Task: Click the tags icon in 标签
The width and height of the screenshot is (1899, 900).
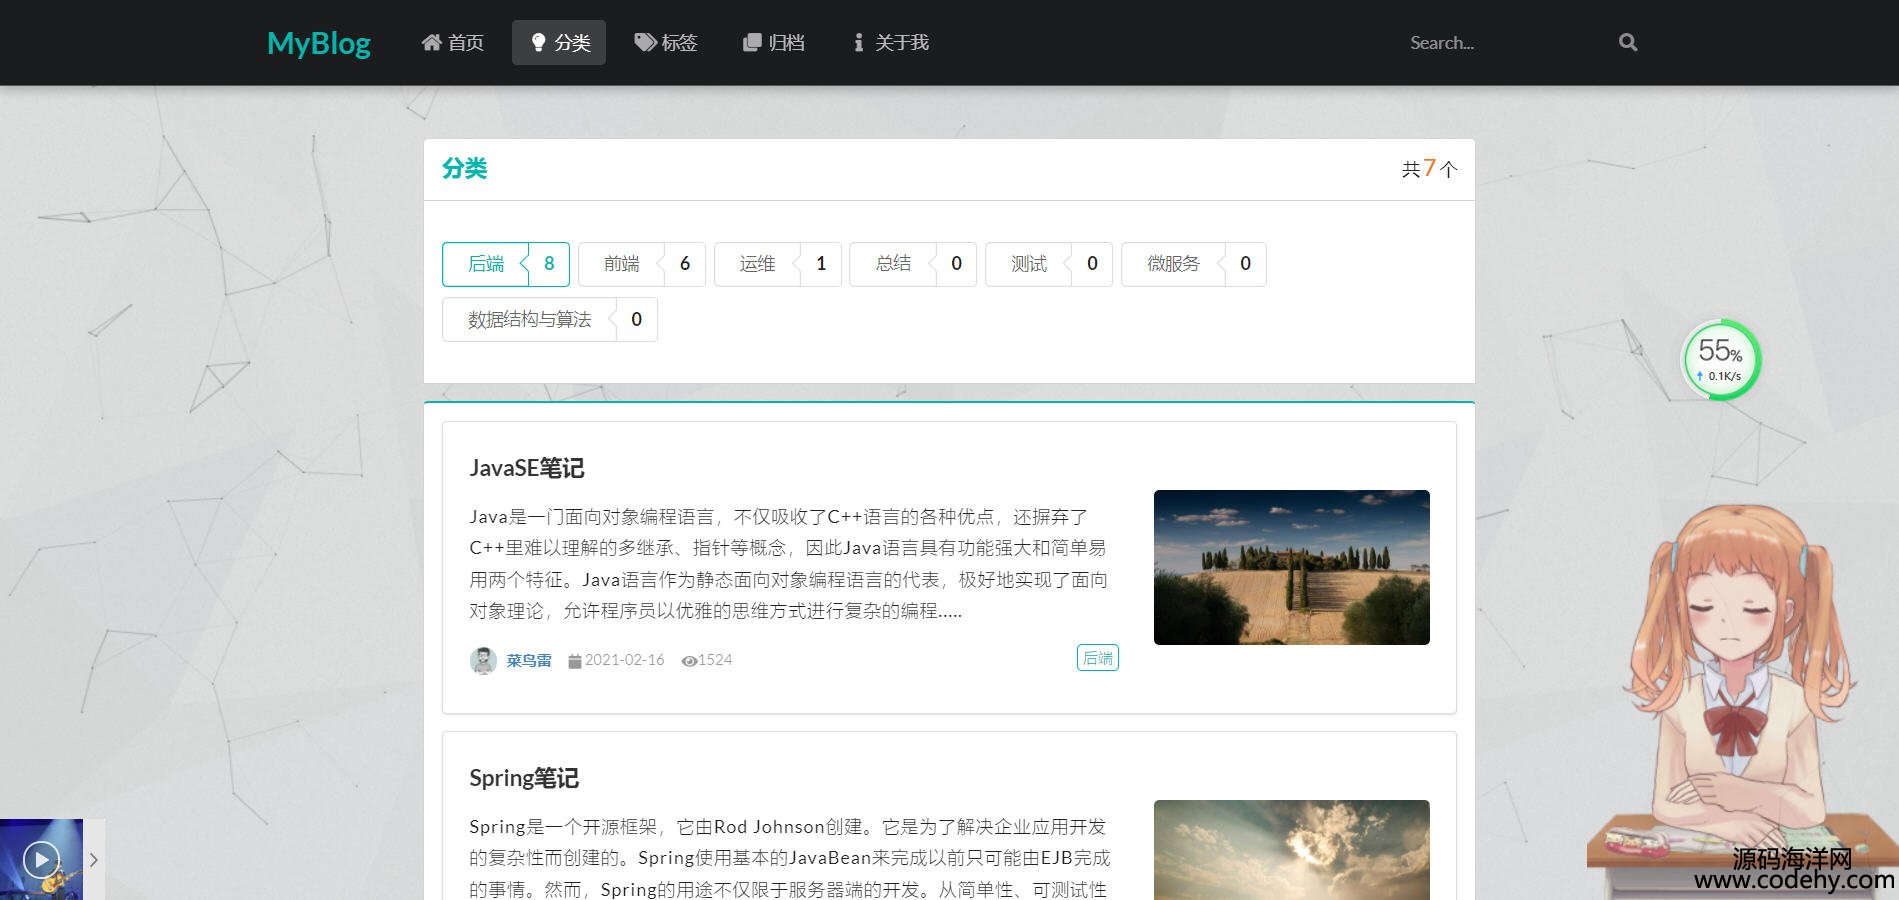Action: point(645,42)
